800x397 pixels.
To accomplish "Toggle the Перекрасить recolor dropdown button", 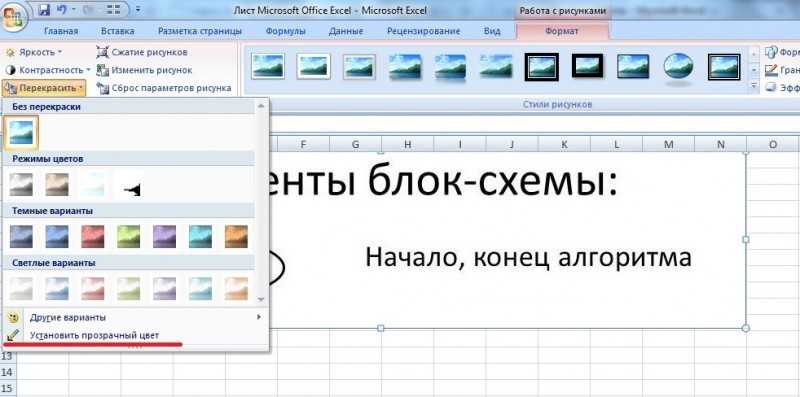I will [x=44, y=88].
